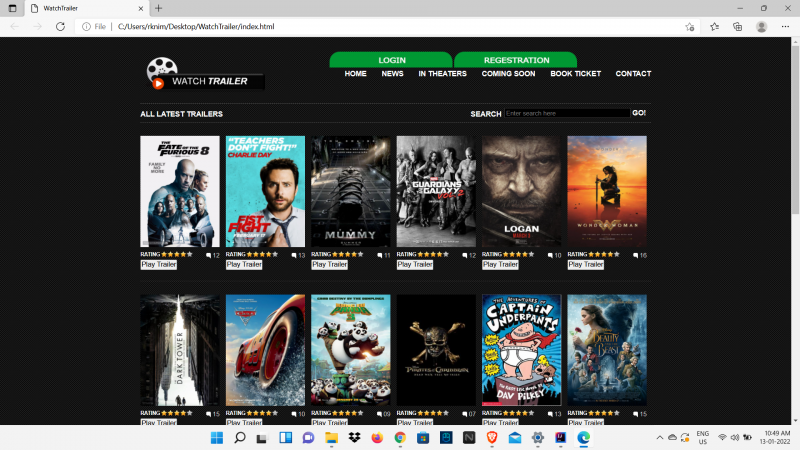Viewport: 800px width, 450px height.
Task: Open the LOGIN tab
Action: click(x=391, y=60)
